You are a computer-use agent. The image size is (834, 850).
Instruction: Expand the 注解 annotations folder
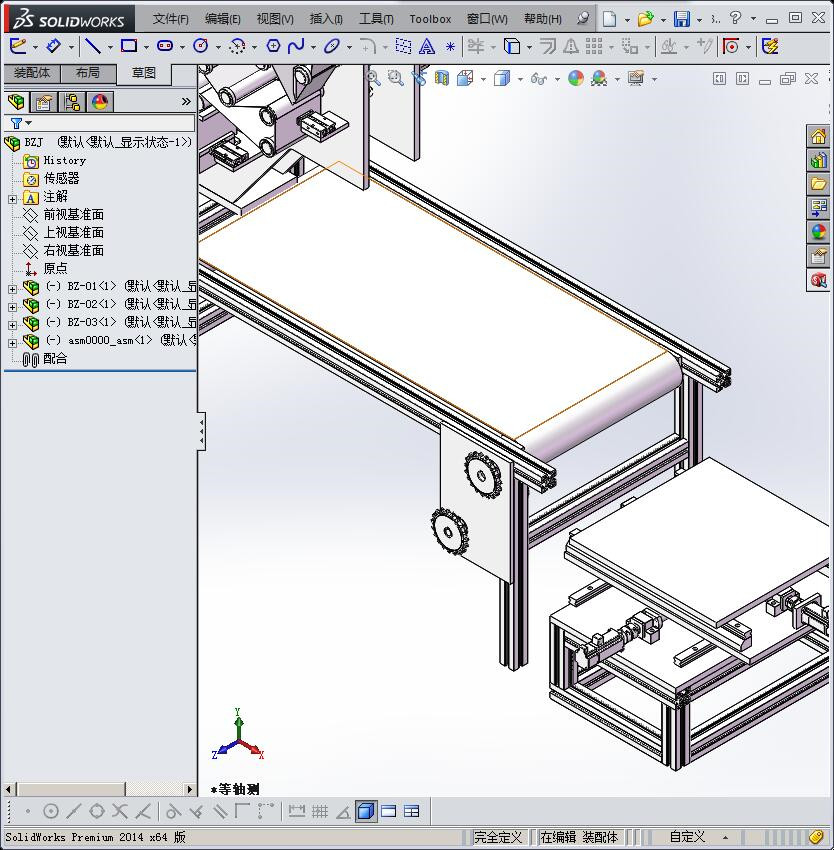point(12,198)
